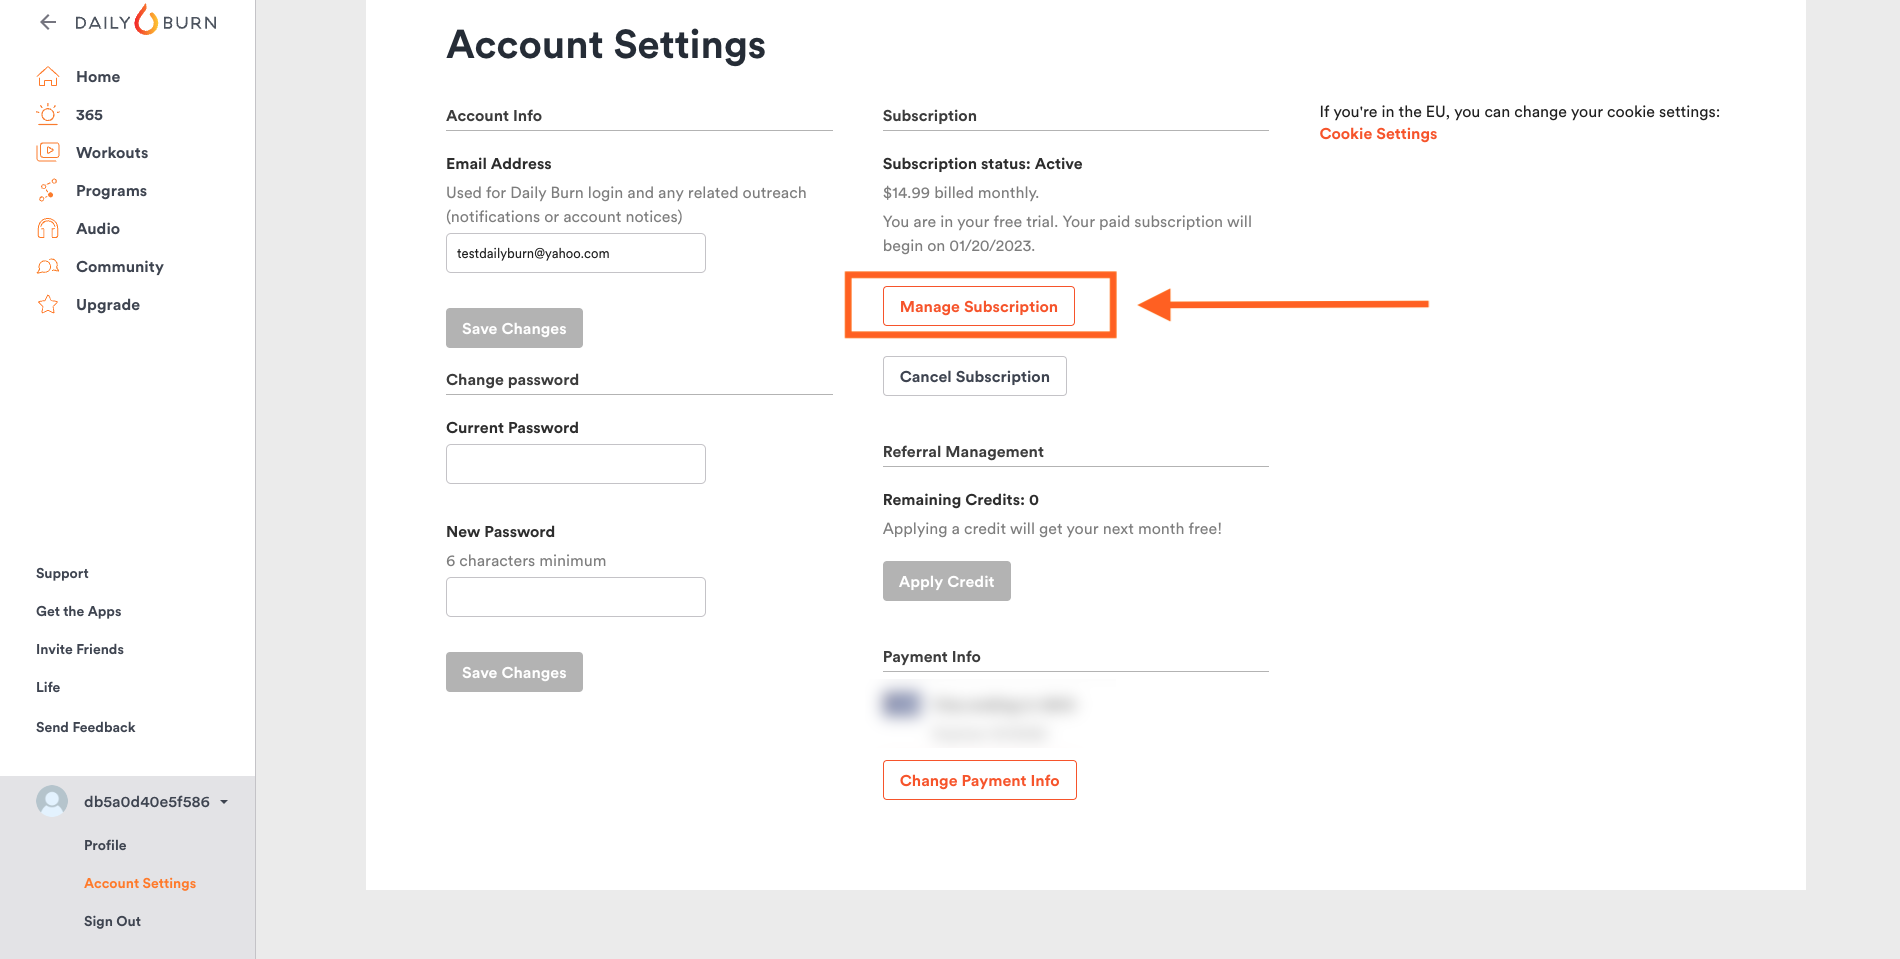The width and height of the screenshot is (1900, 959).
Task: Focus the New Password field
Action: (576, 597)
